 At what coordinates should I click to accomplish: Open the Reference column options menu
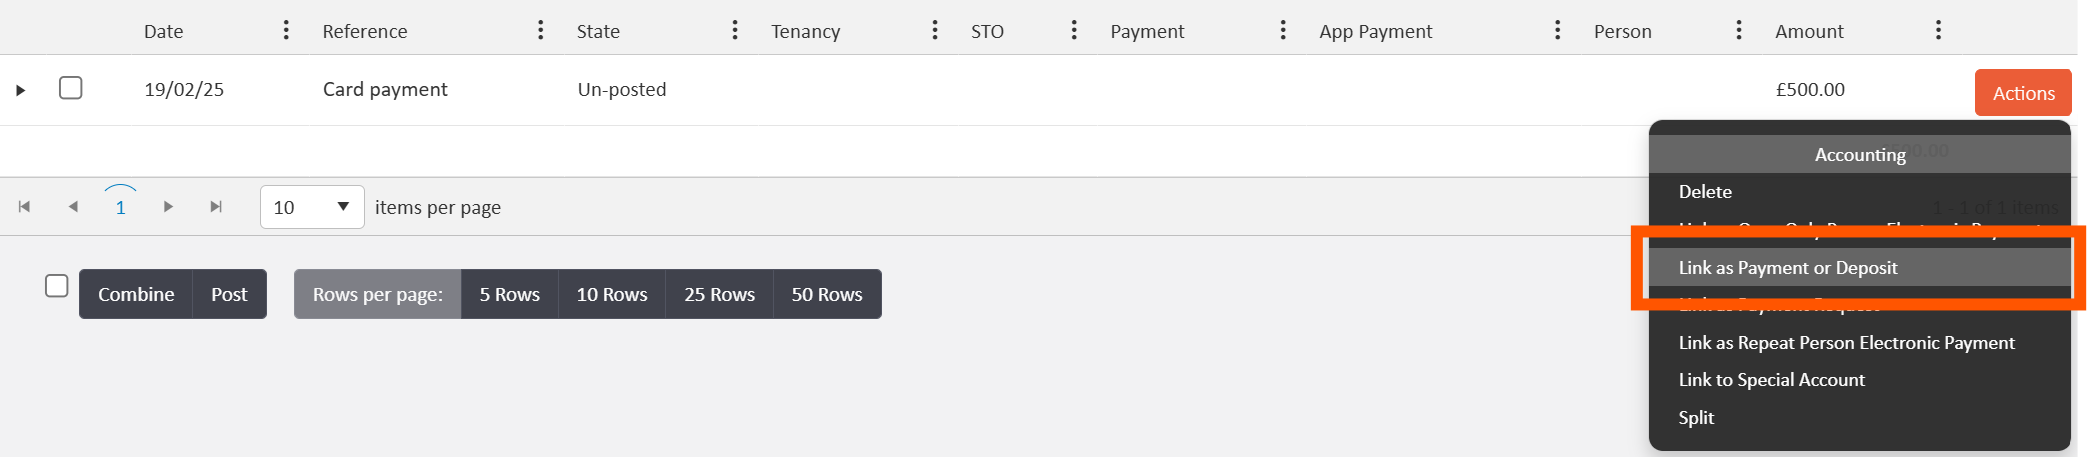[540, 30]
